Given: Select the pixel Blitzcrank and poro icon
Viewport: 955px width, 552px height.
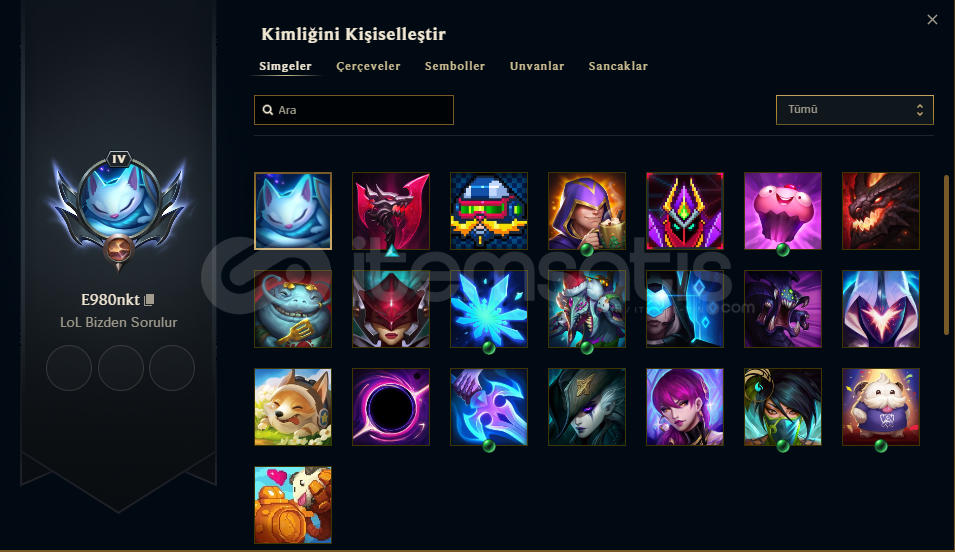Looking at the screenshot, I should (293, 505).
